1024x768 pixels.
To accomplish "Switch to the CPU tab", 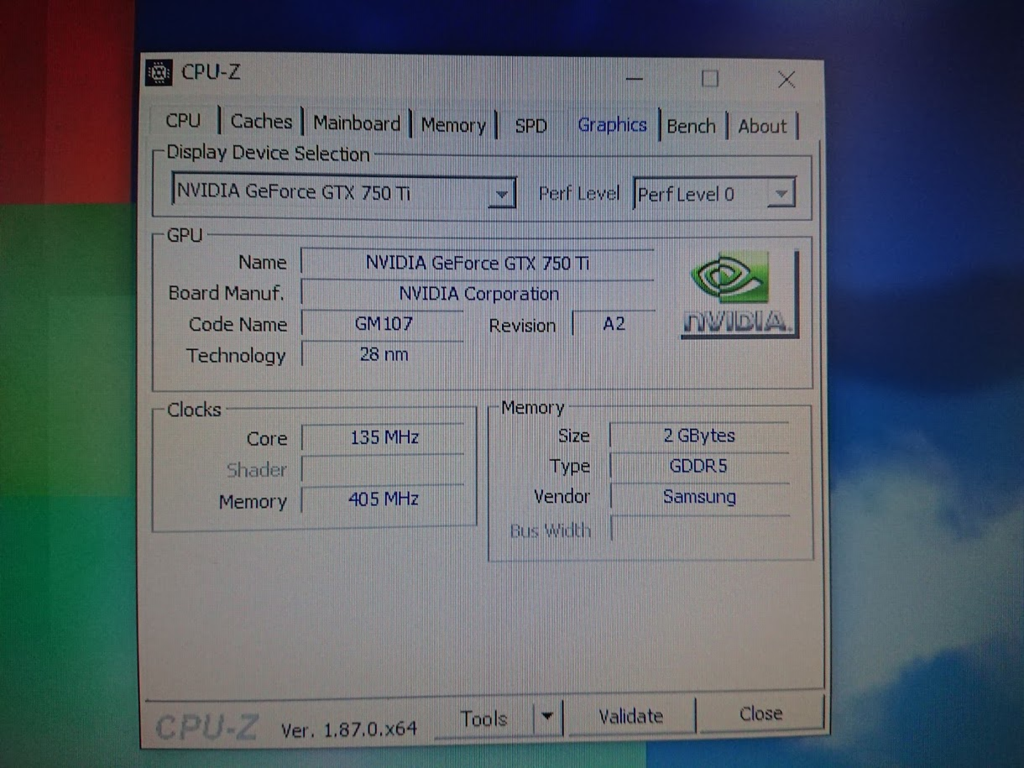I will (183, 121).
